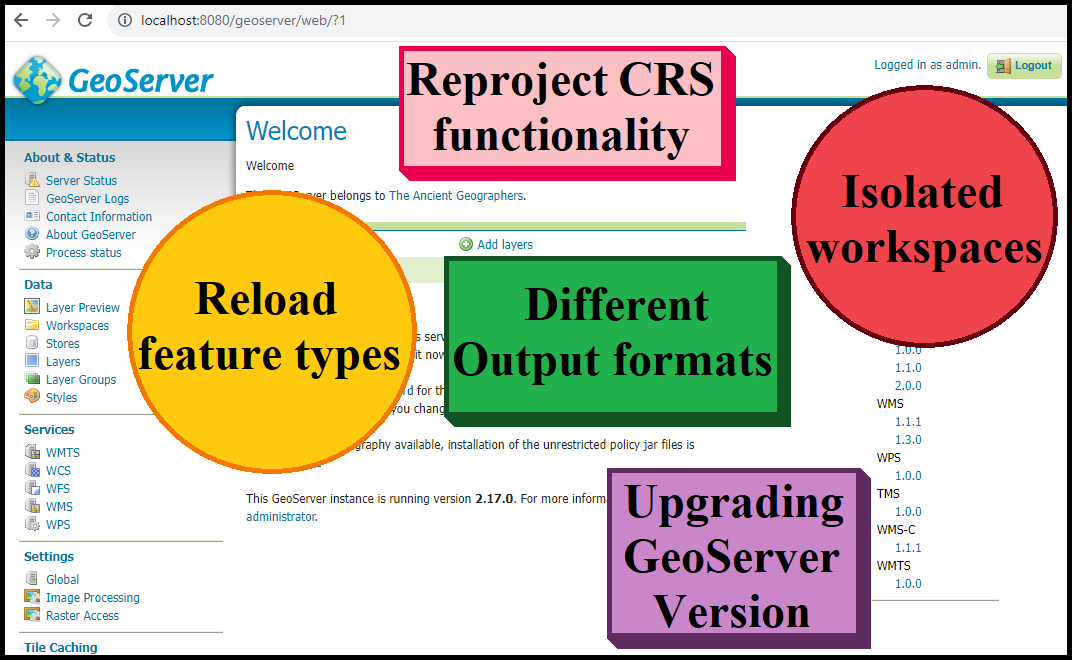1072x660 pixels.
Task: Click the Layer Groups stacked icon
Action: coord(32,378)
